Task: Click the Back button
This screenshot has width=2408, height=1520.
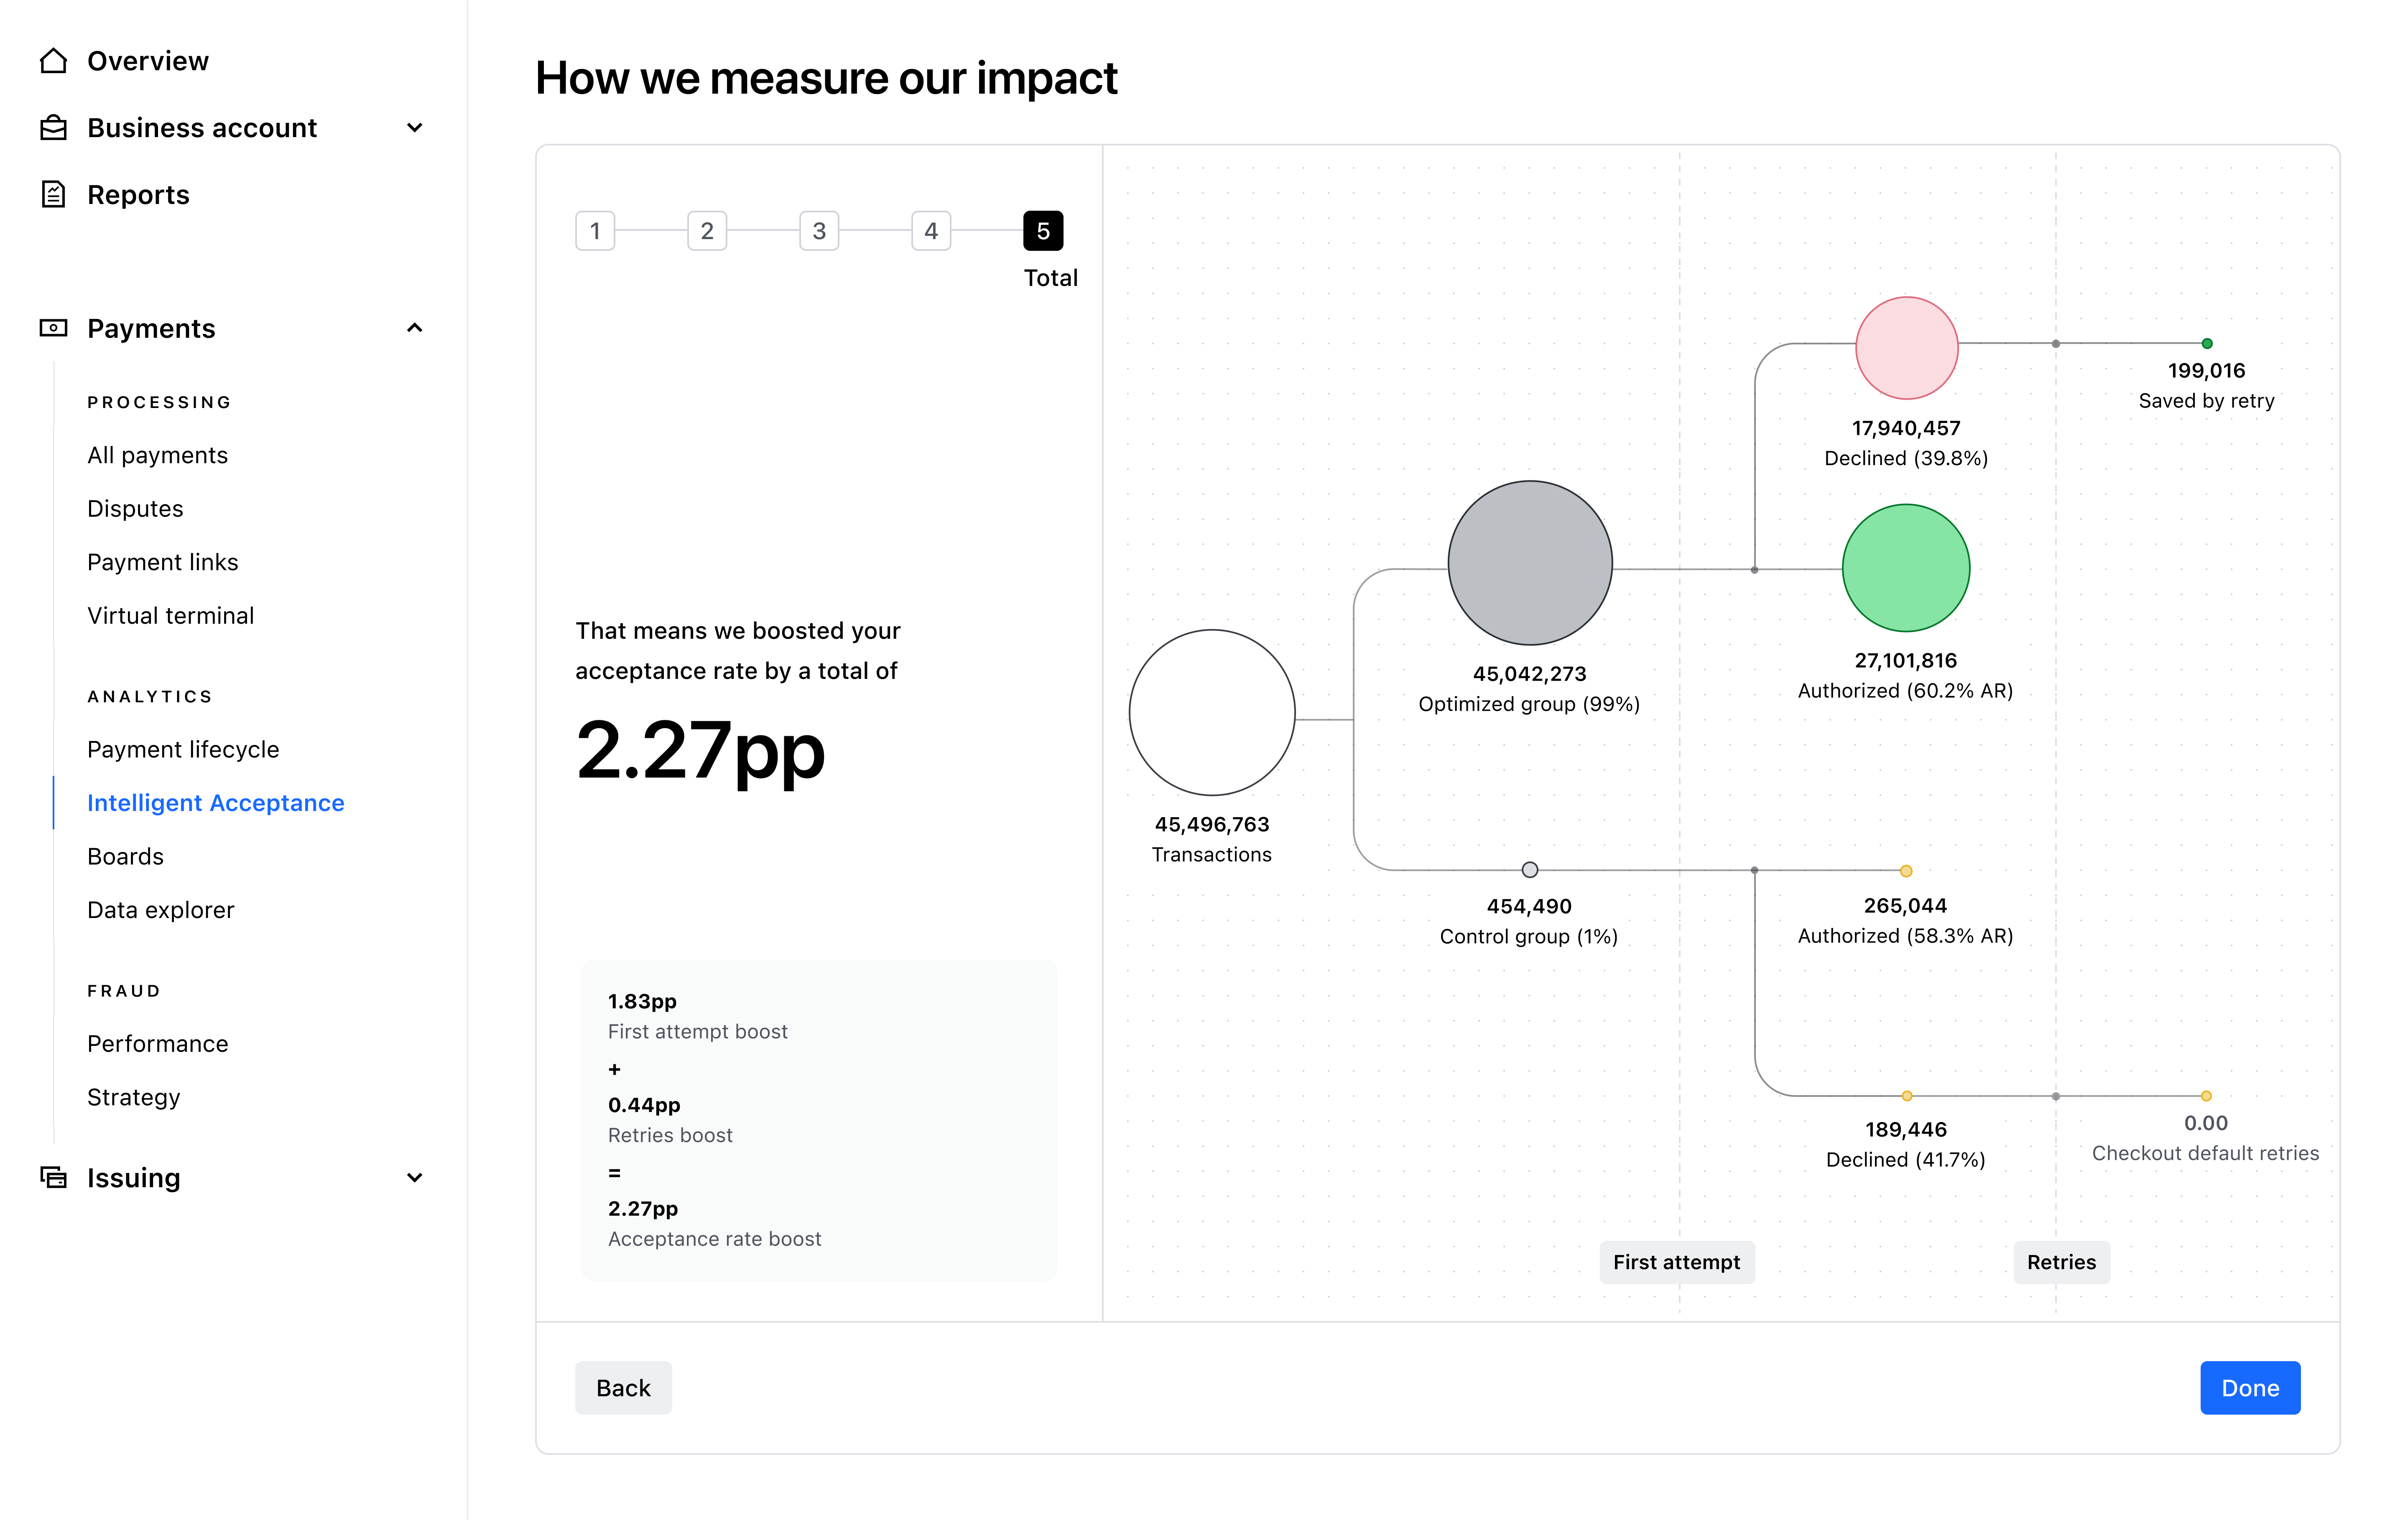Action: [623, 1388]
